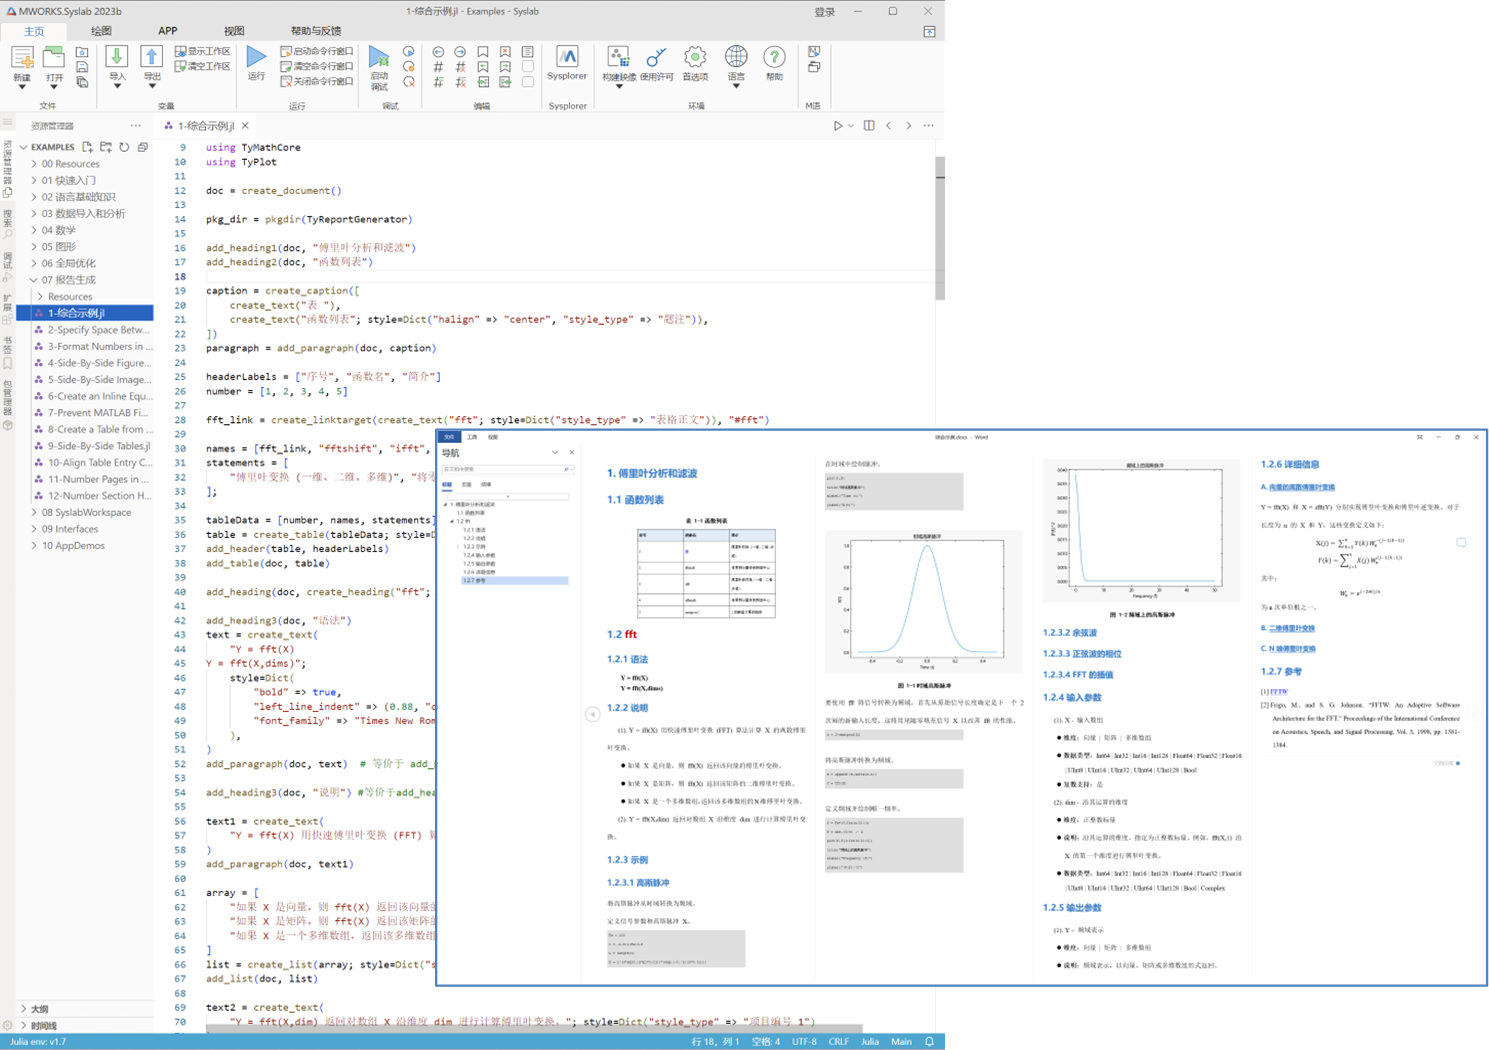Click the 使用许可 license key icon
Image resolution: width=1489 pixels, height=1050 pixels.
(656, 58)
